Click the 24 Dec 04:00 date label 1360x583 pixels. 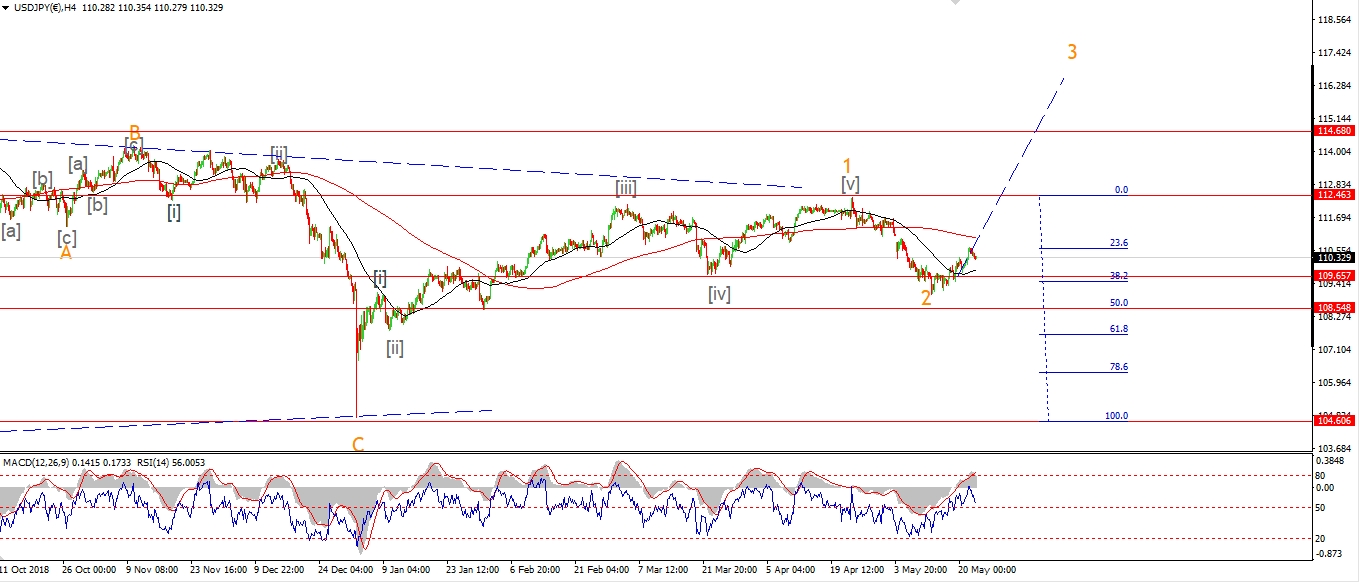tap(343, 569)
